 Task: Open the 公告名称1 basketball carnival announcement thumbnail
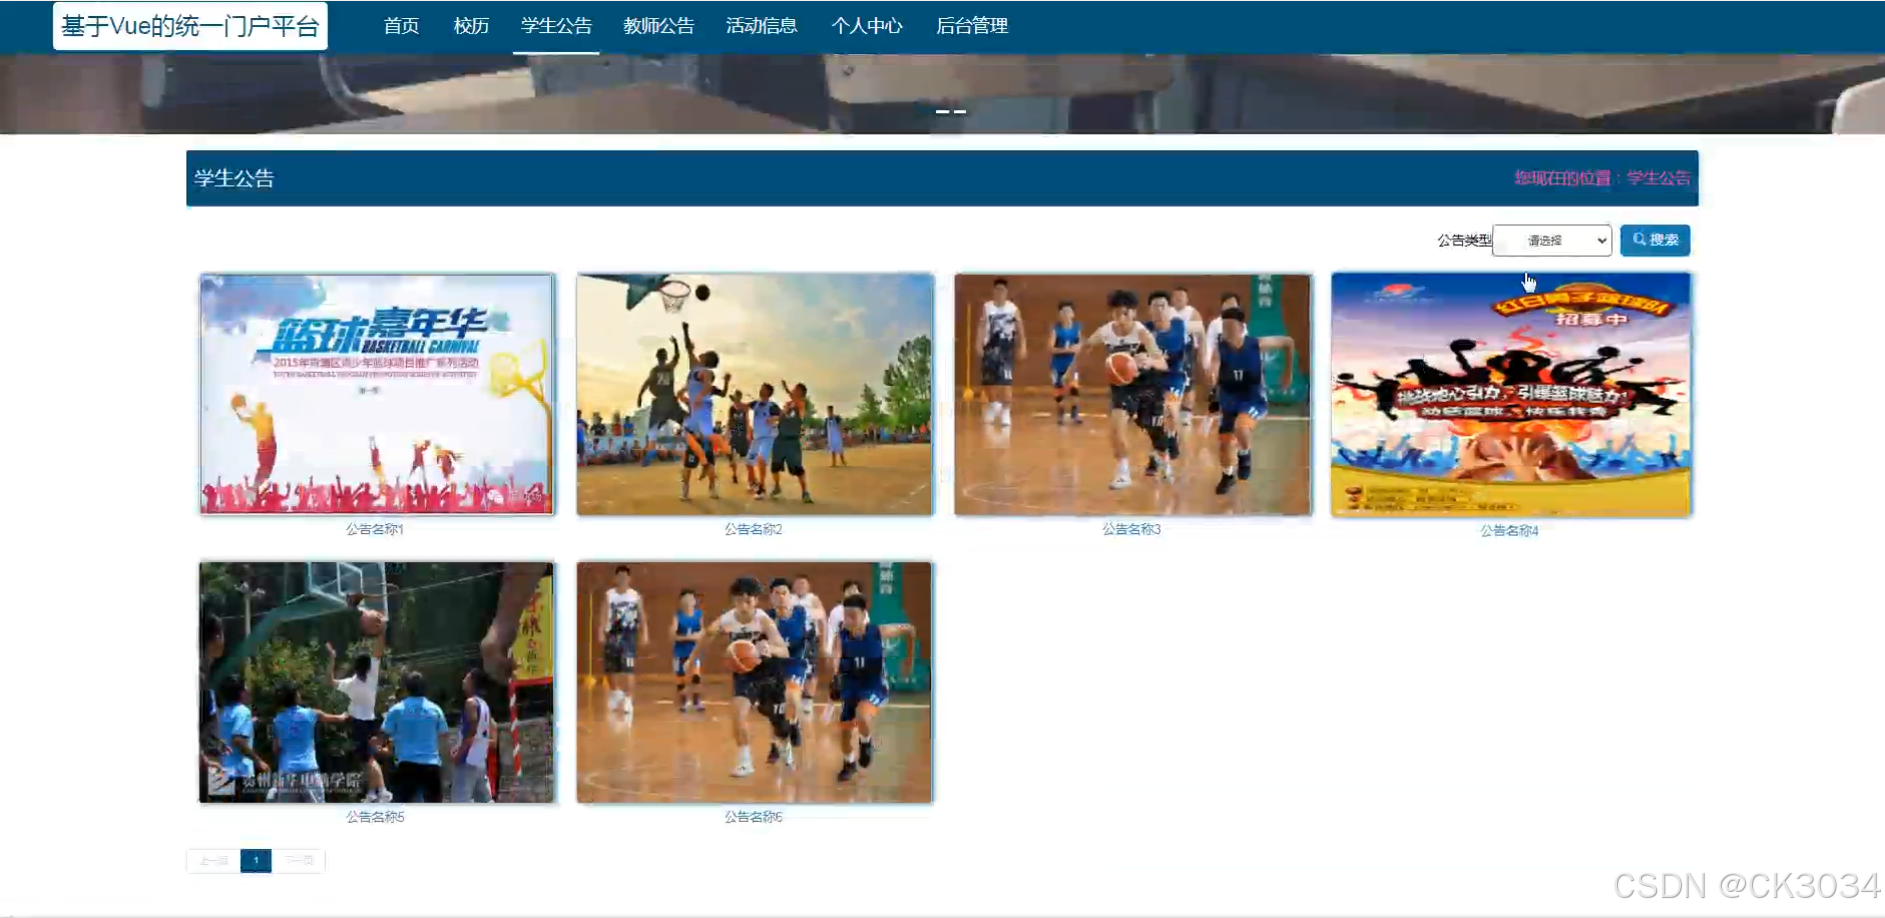pos(376,394)
